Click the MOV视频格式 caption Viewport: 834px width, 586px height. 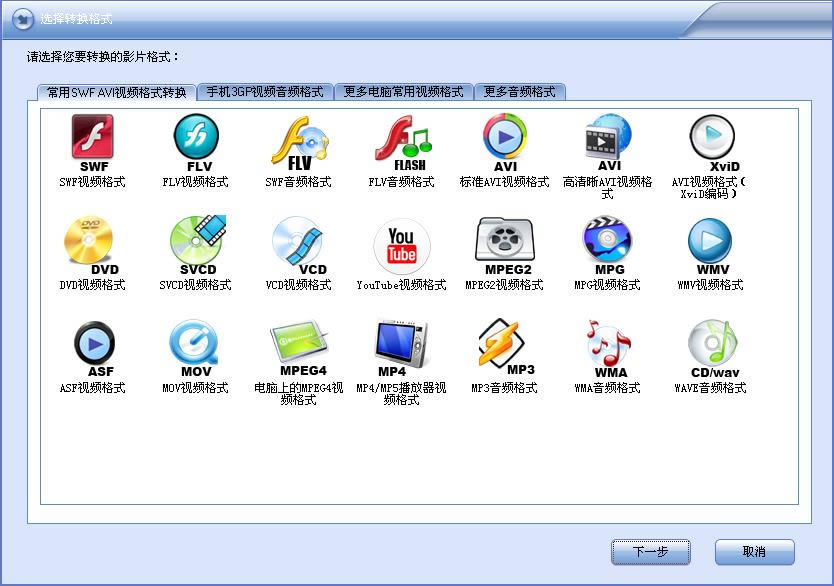click(195, 388)
